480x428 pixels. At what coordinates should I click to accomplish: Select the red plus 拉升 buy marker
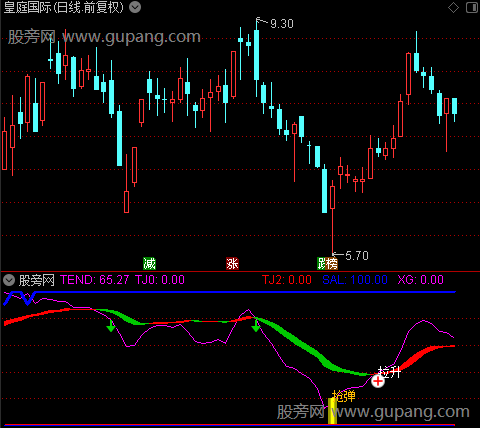(x=378, y=381)
